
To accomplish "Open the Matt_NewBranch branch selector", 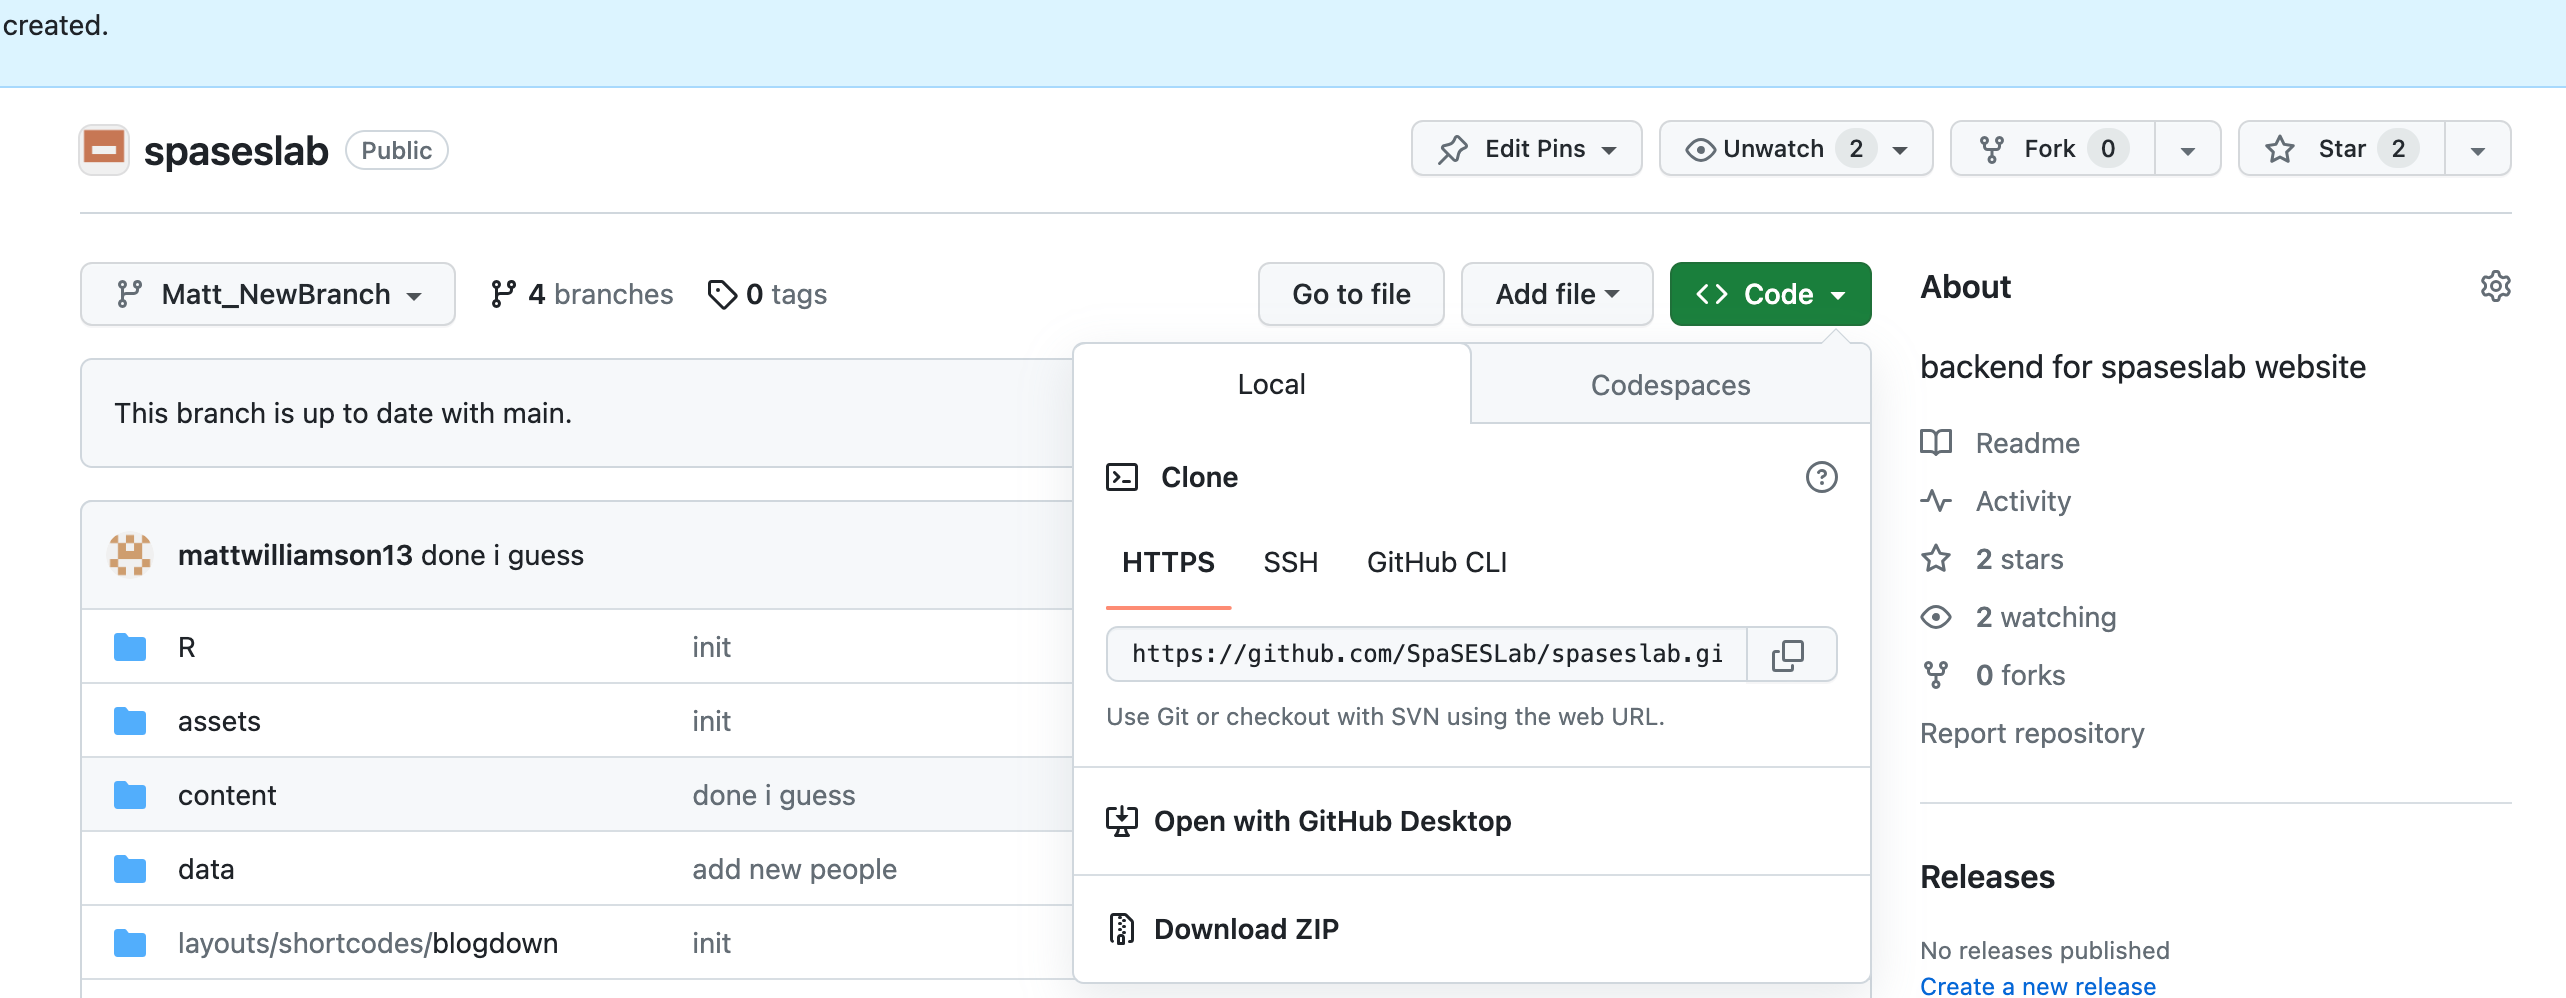I will [x=268, y=294].
